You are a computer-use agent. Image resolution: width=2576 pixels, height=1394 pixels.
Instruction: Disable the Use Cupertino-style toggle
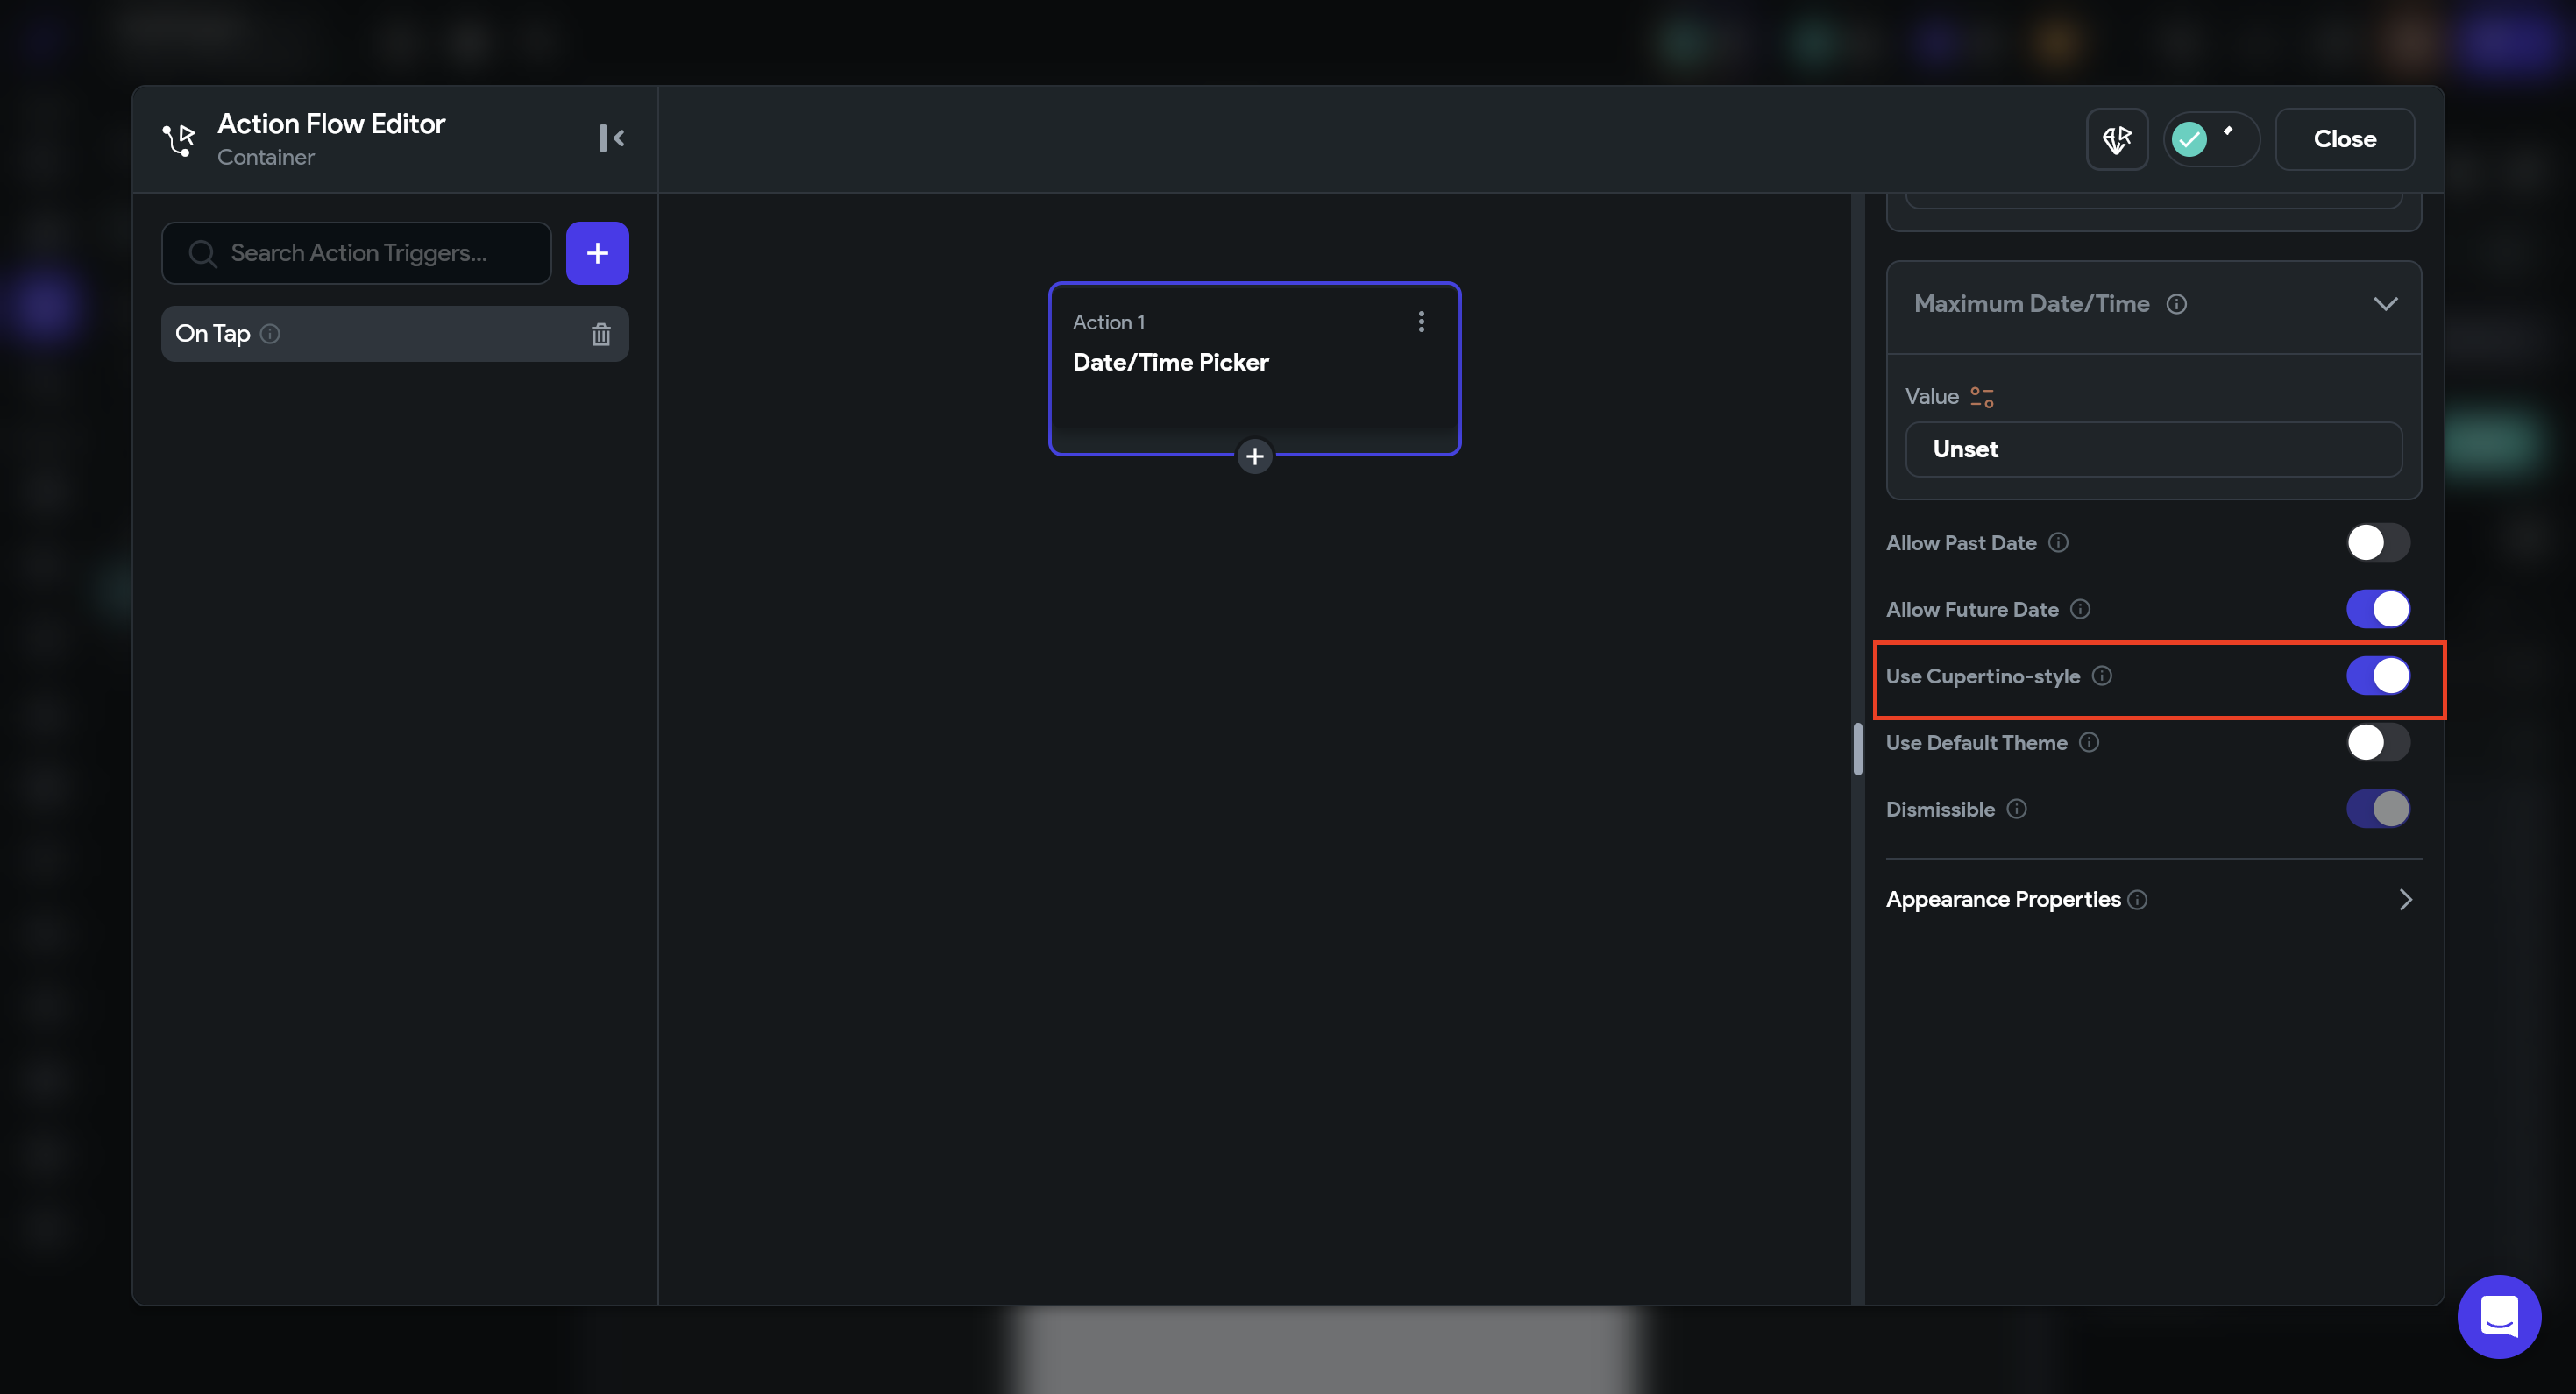pos(2377,676)
